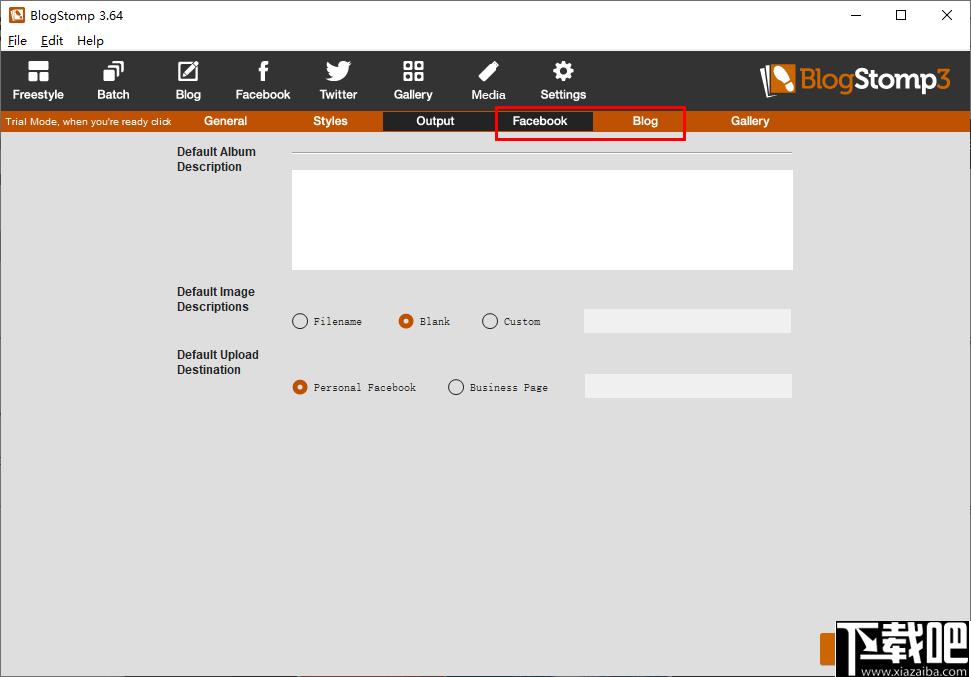
Task: Click the Trial Mode notice link
Action: 88,121
